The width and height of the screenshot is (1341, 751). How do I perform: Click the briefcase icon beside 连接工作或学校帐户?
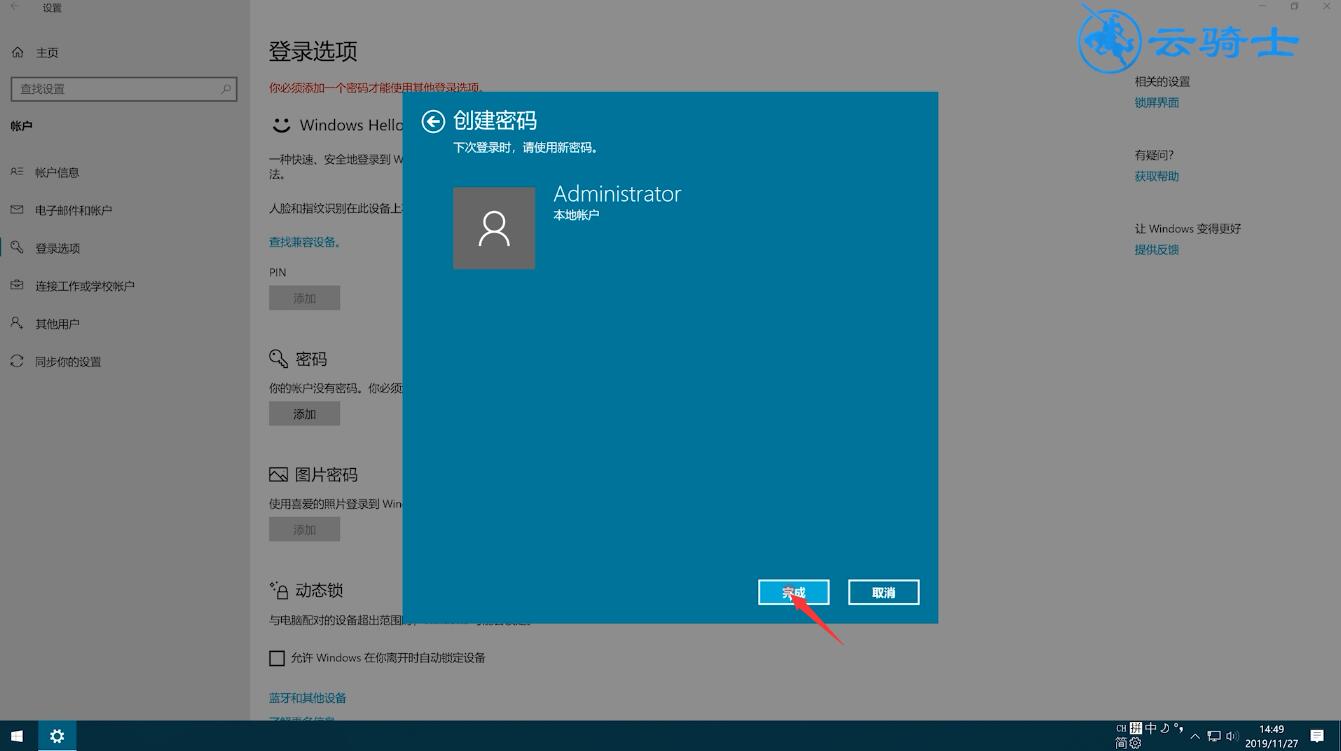(x=17, y=285)
